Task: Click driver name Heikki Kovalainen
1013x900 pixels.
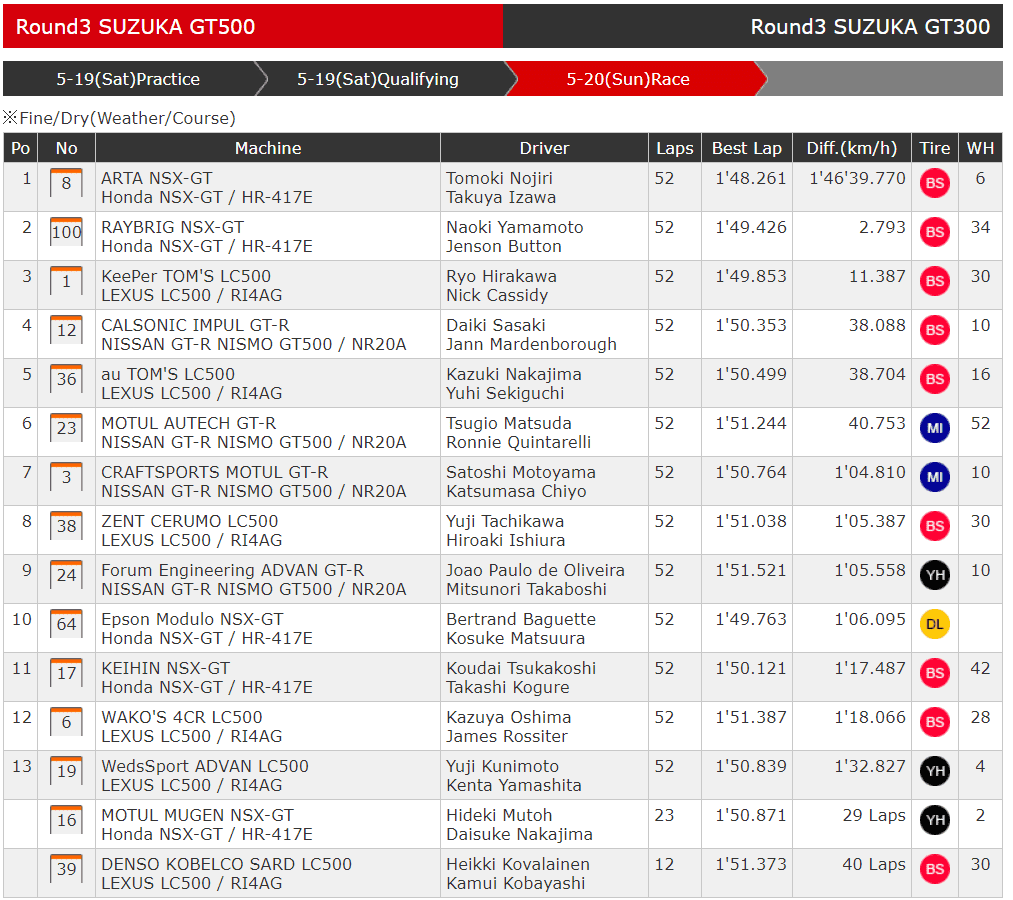Action: (518, 864)
